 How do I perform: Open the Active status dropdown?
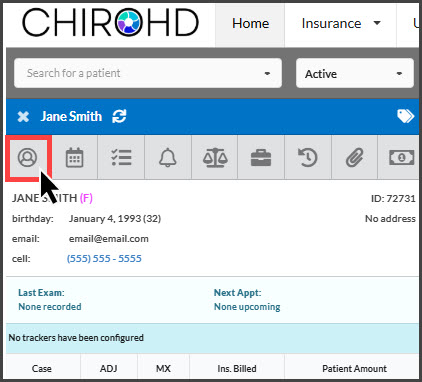pyautogui.click(x=355, y=73)
